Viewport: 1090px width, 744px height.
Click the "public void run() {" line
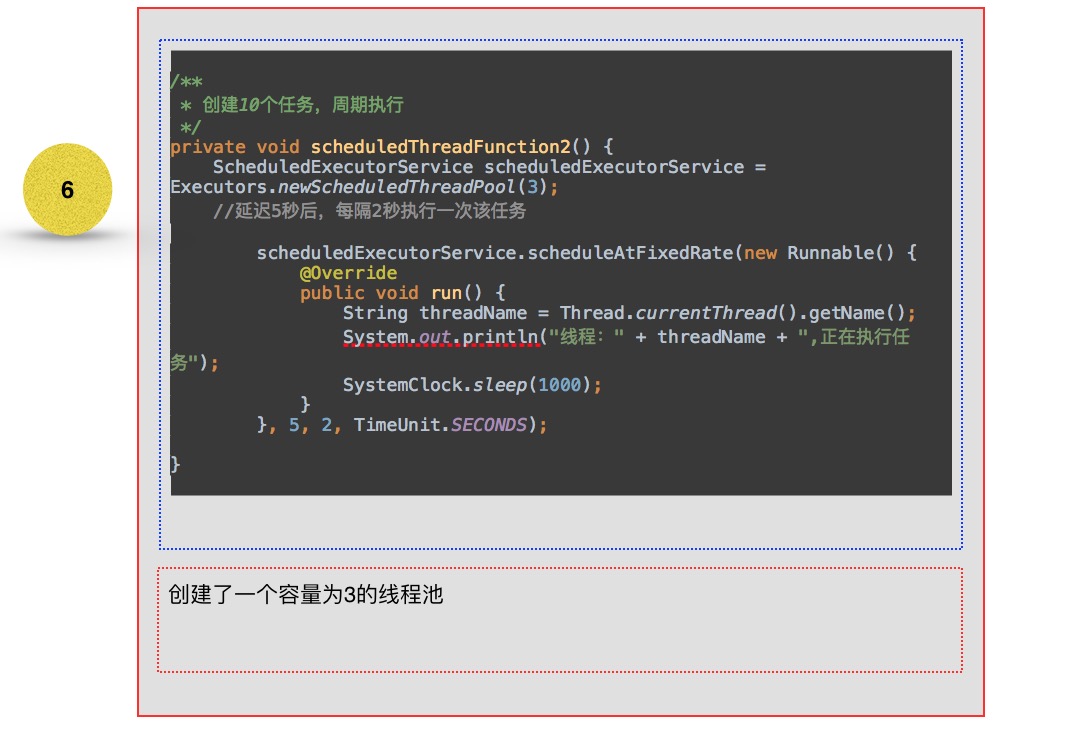[x=402, y=293]
